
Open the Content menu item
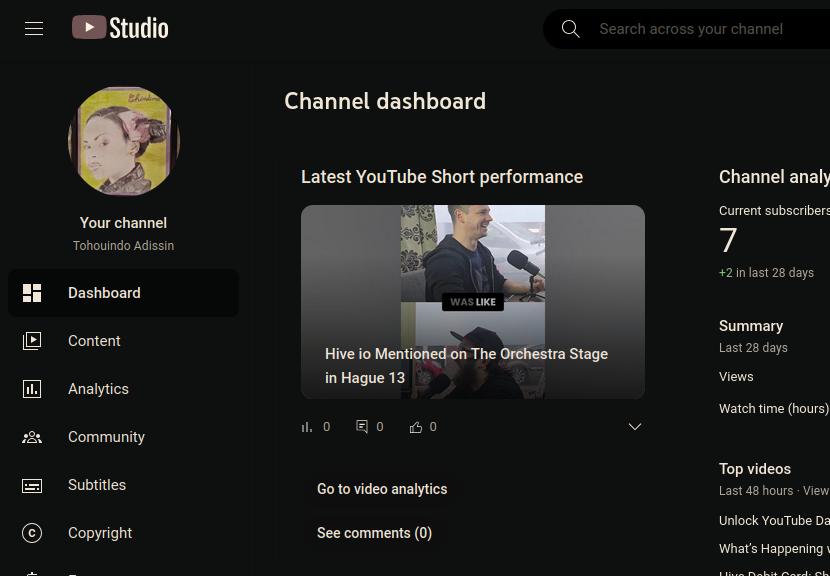pyautogui.click(x=123, y=341)
